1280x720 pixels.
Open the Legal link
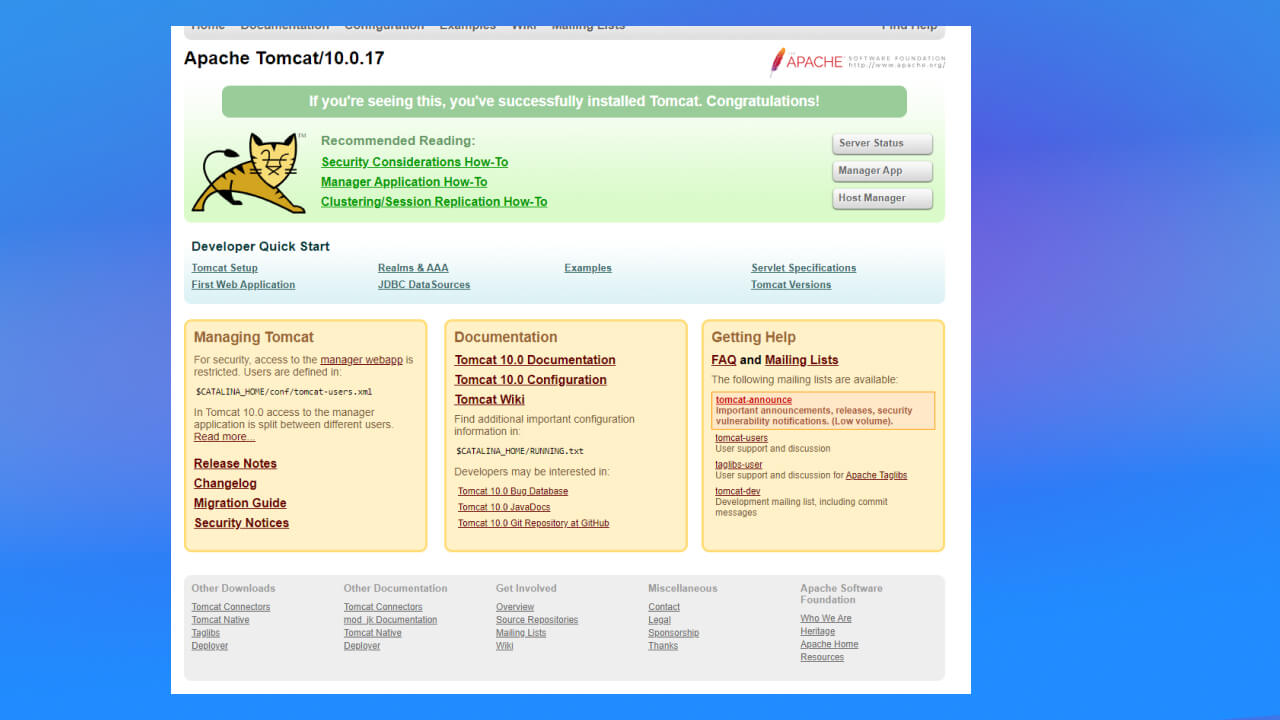659,620
